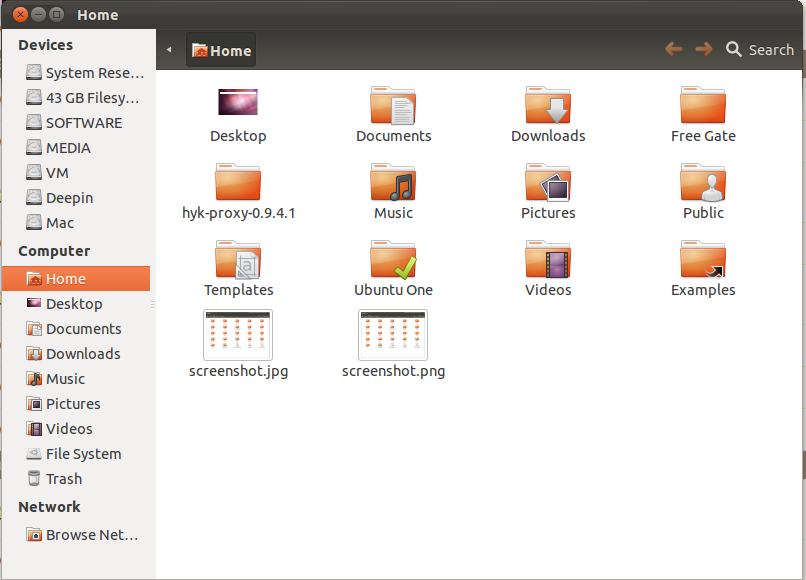
Task: Maximize the Home window
Action: click(x=57, y=14)
